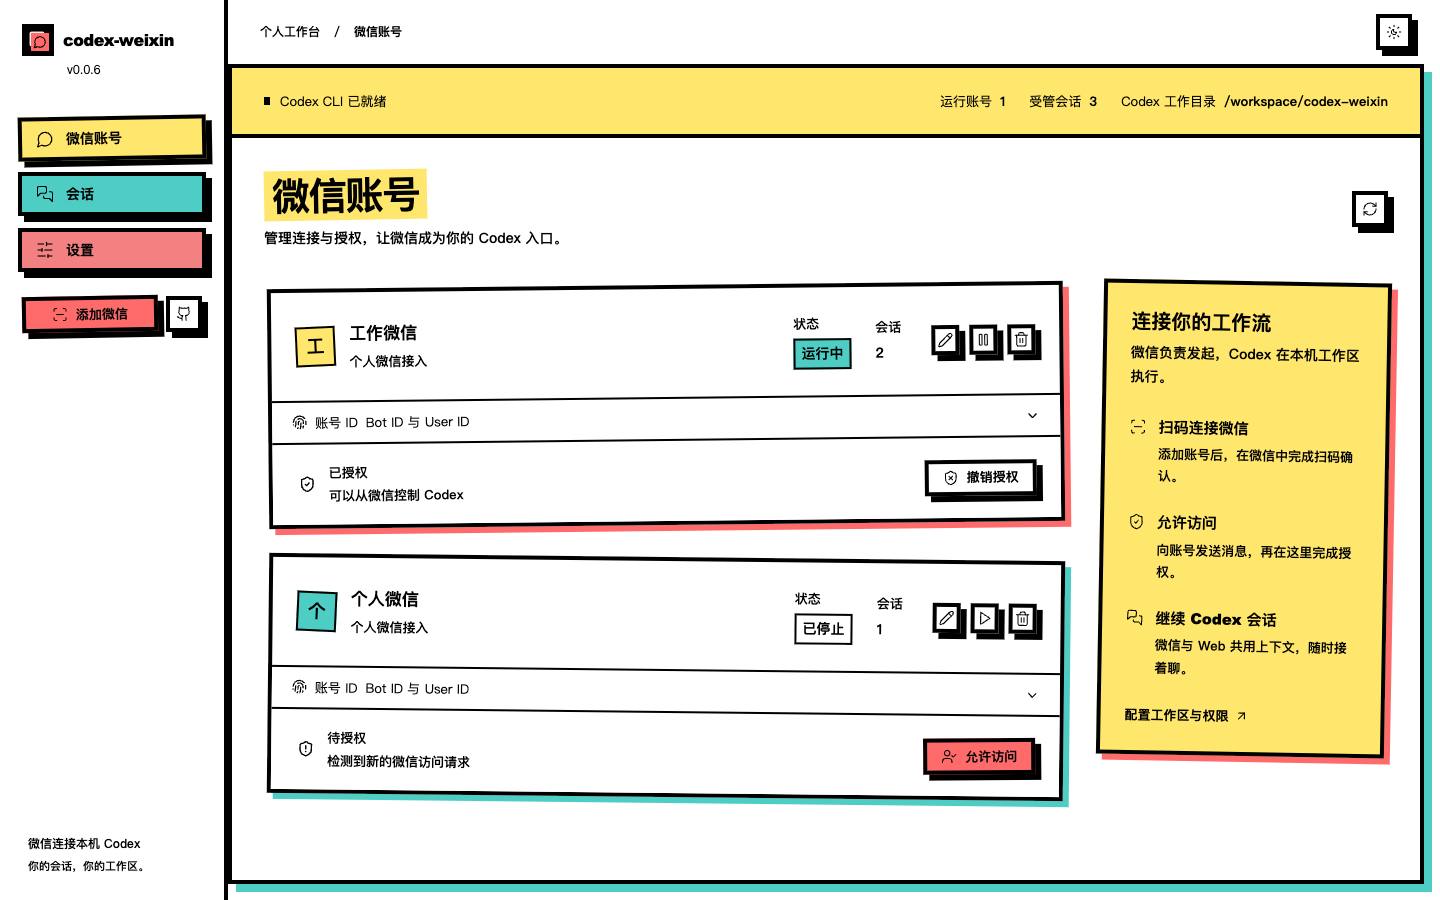Click the shield check icon beside 已授权

[x=307, y=484]
